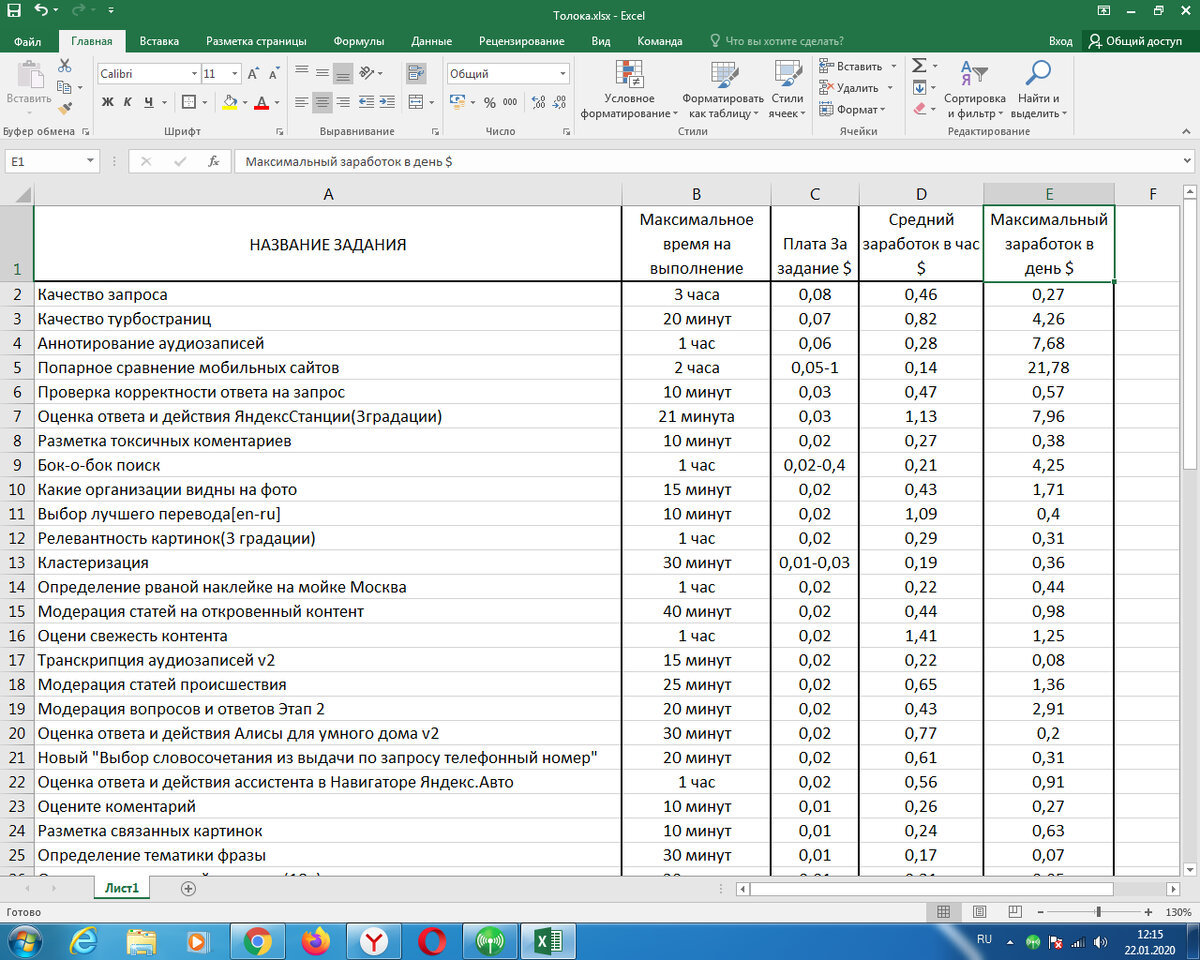Align text to bottom of cell
Image resolution: width=1200 pixels, height=960 pixels.
[x=343, y=74]
